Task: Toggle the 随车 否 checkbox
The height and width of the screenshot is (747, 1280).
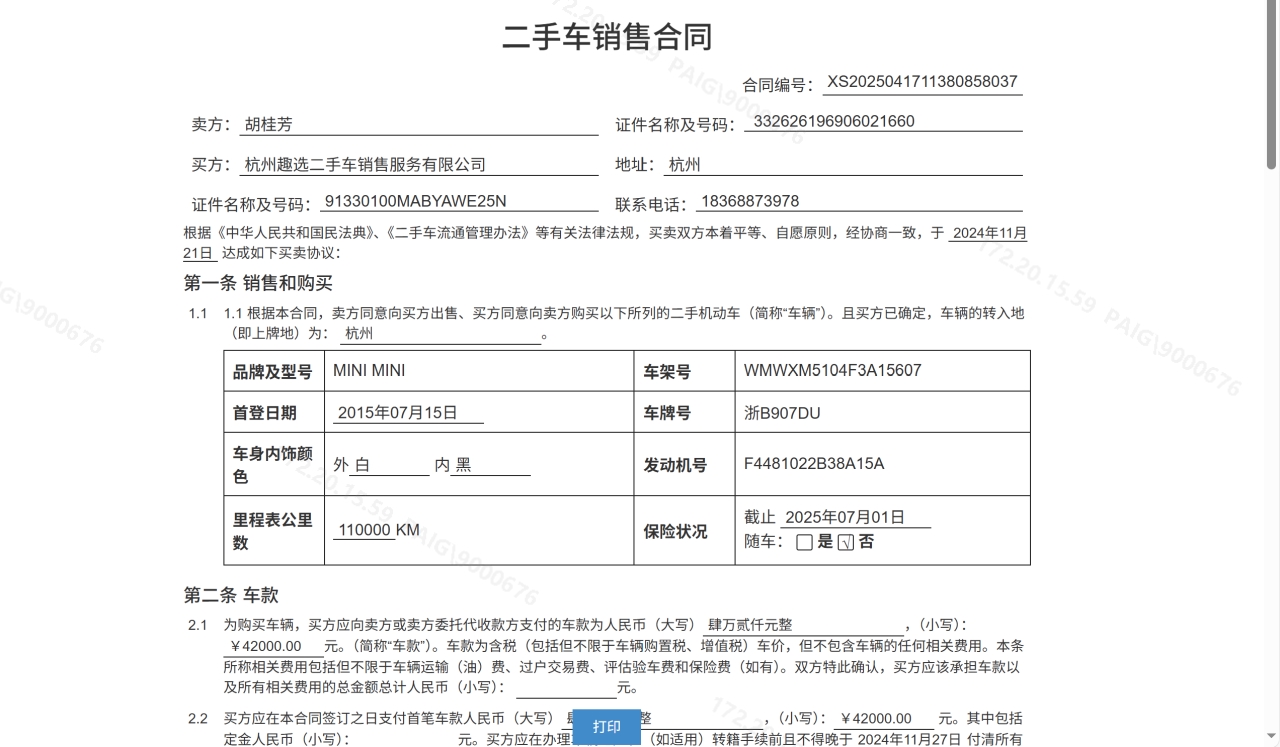Action: [x=845, y=543]
